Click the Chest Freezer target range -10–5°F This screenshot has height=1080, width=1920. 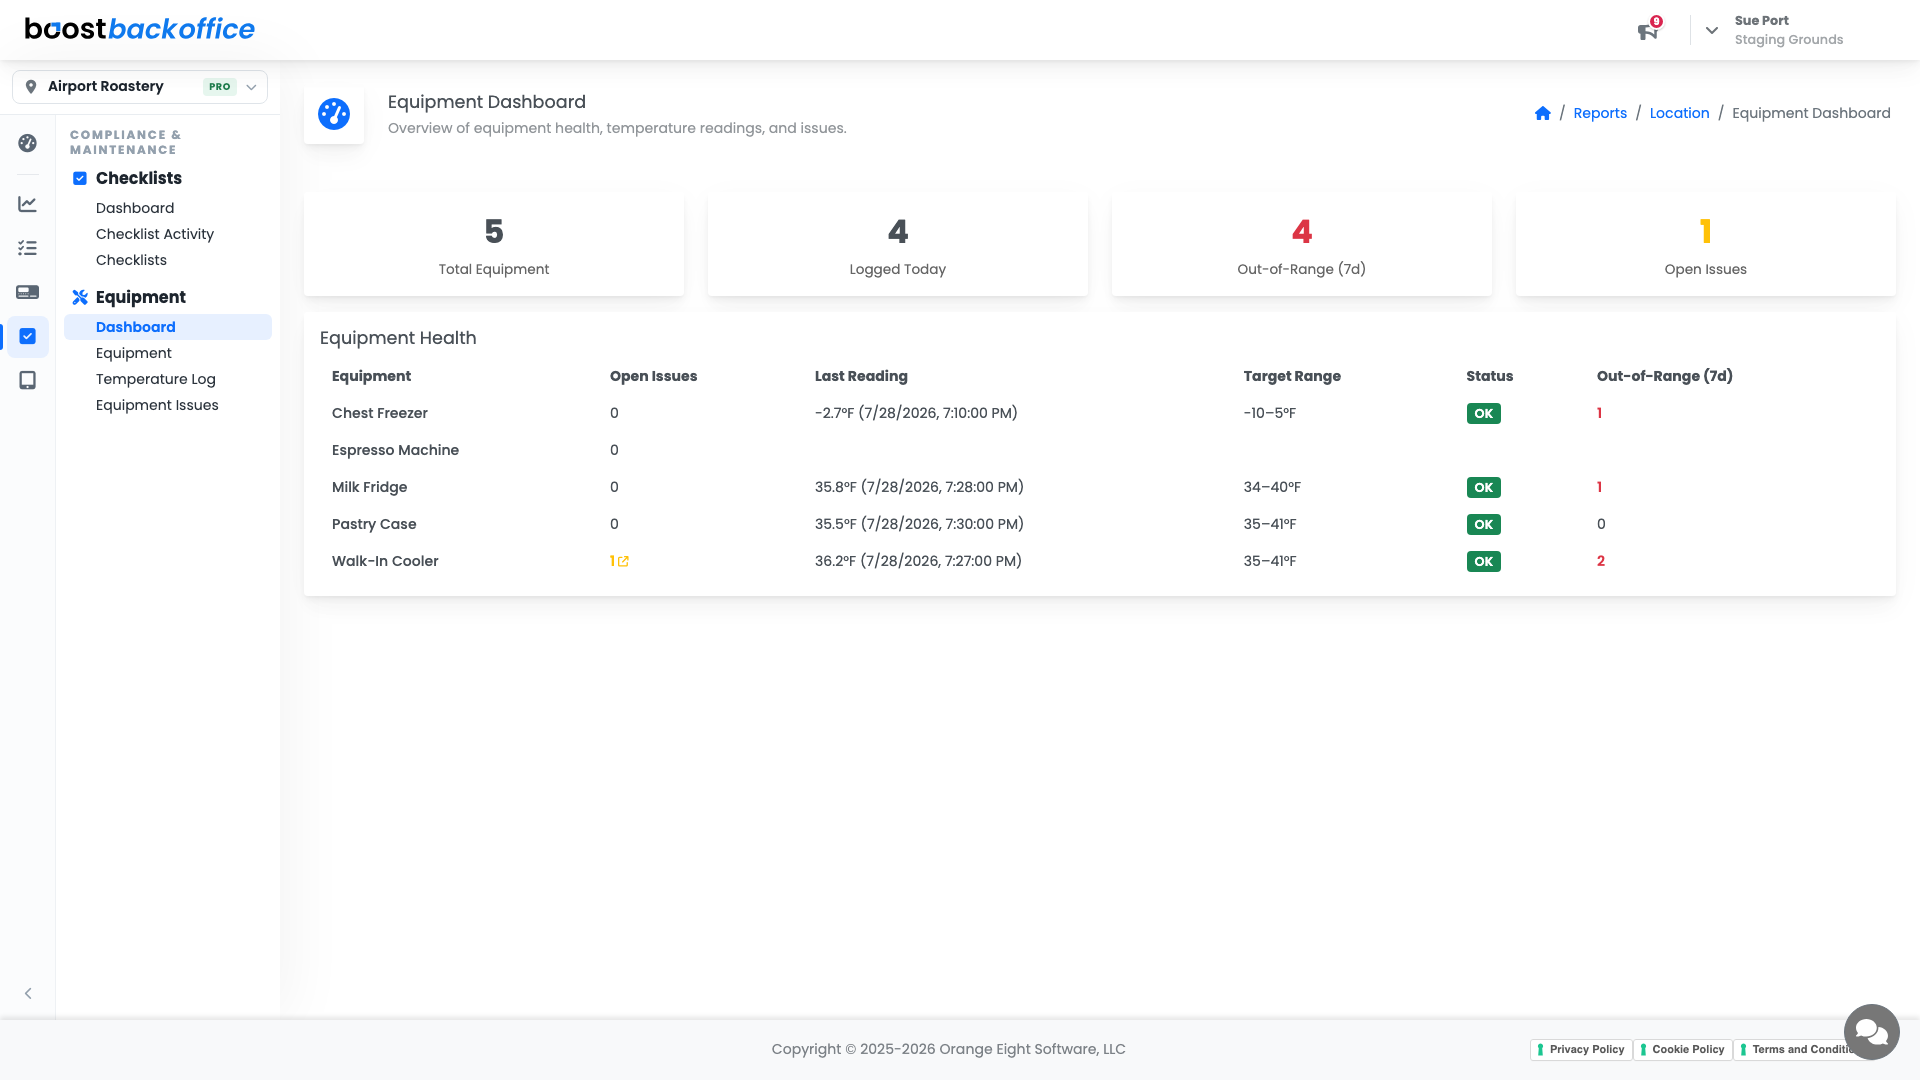click(1269, 413)
